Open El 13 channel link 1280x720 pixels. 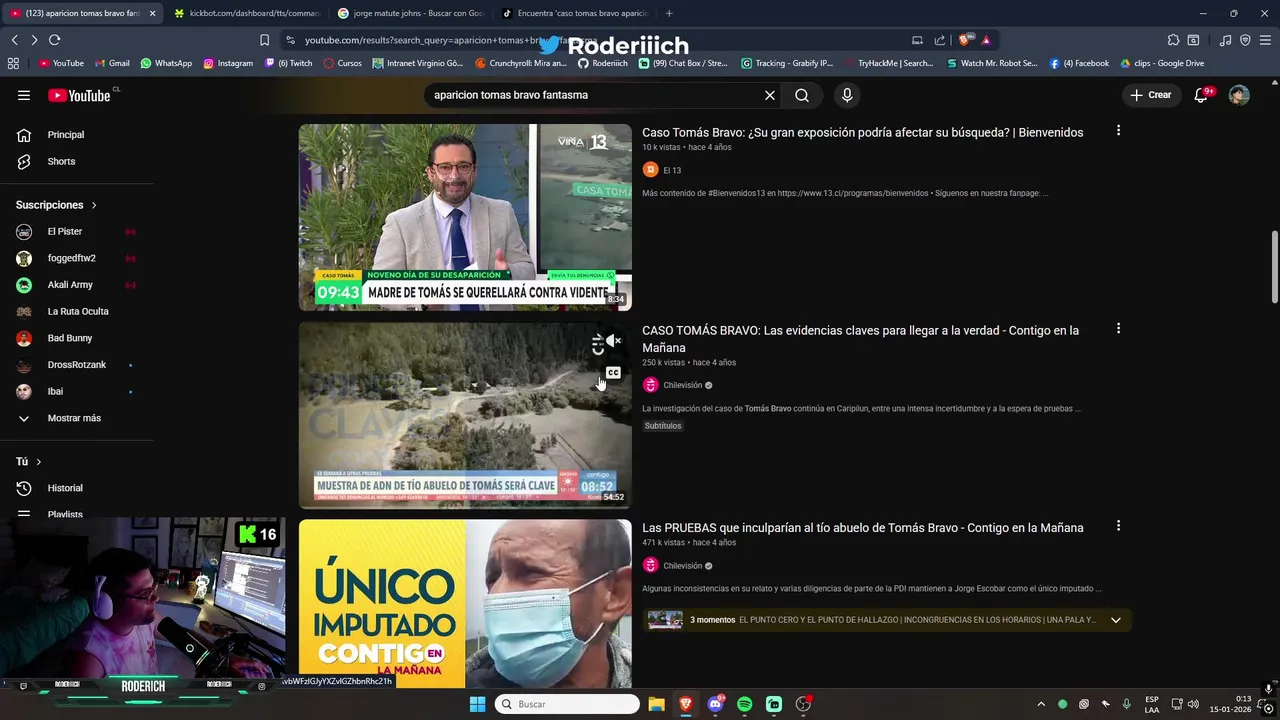point(672,170)
